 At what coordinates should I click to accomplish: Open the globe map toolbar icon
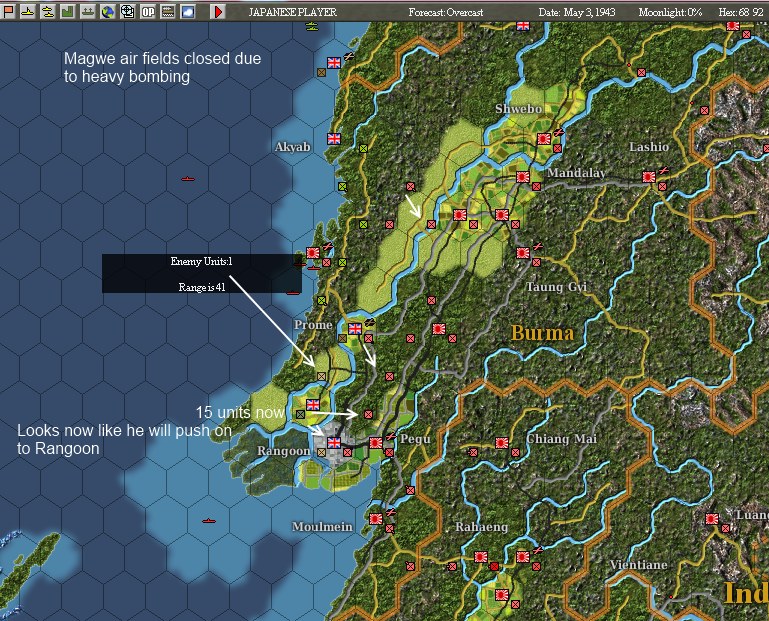[x=107, y=11]
